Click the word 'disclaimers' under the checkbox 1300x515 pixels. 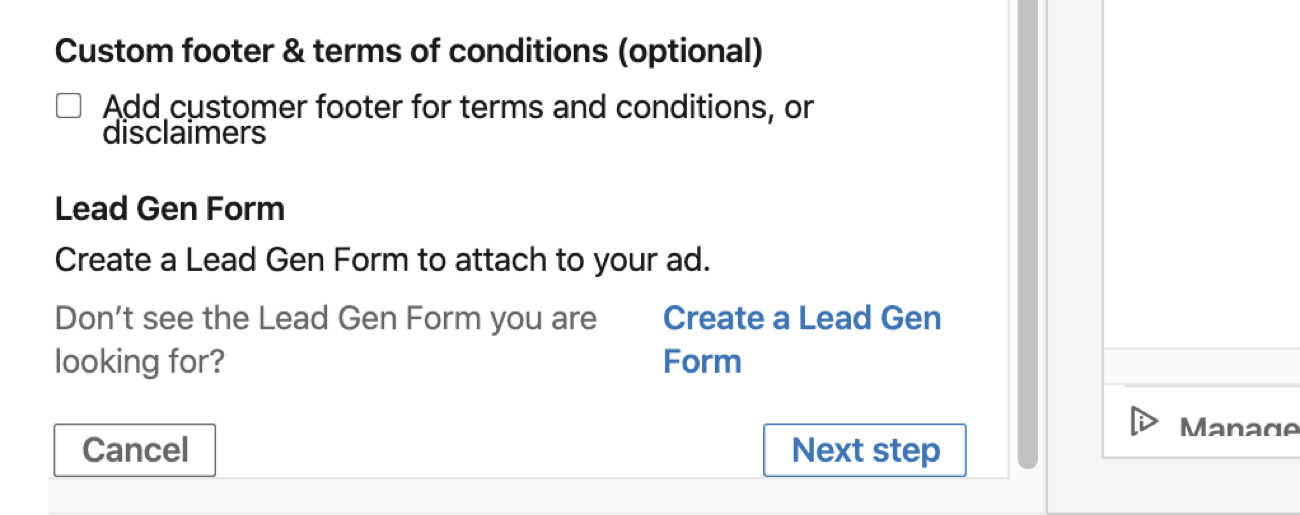pos(184,133)
